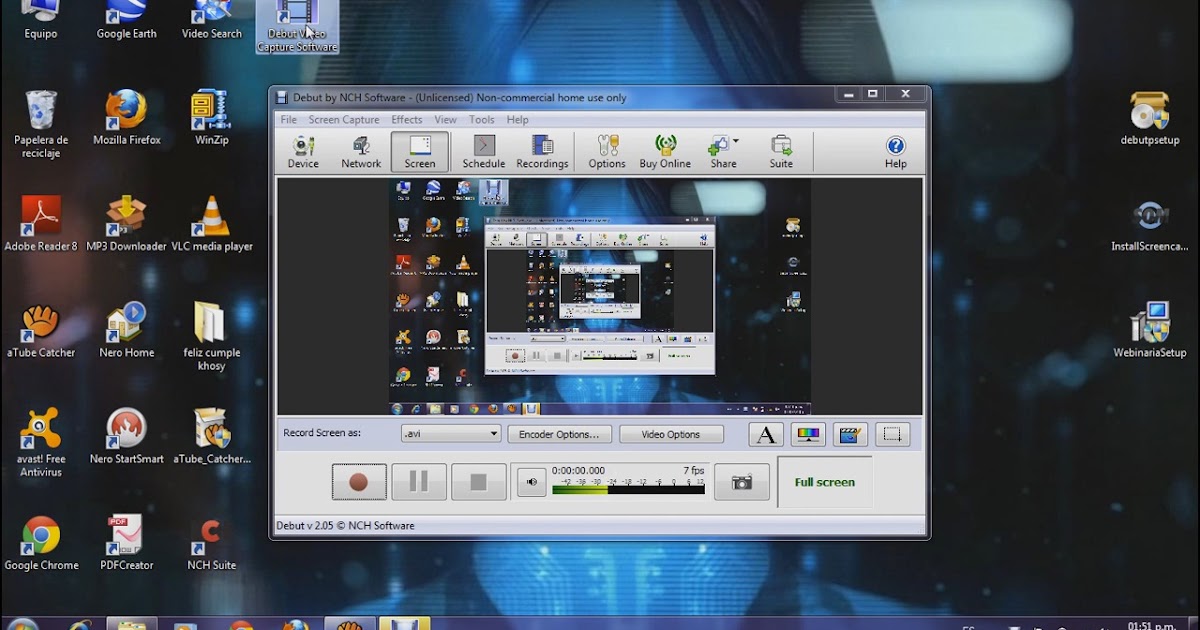Click the Encoder Options button
1200x630 pixels.
pos(559,433)
